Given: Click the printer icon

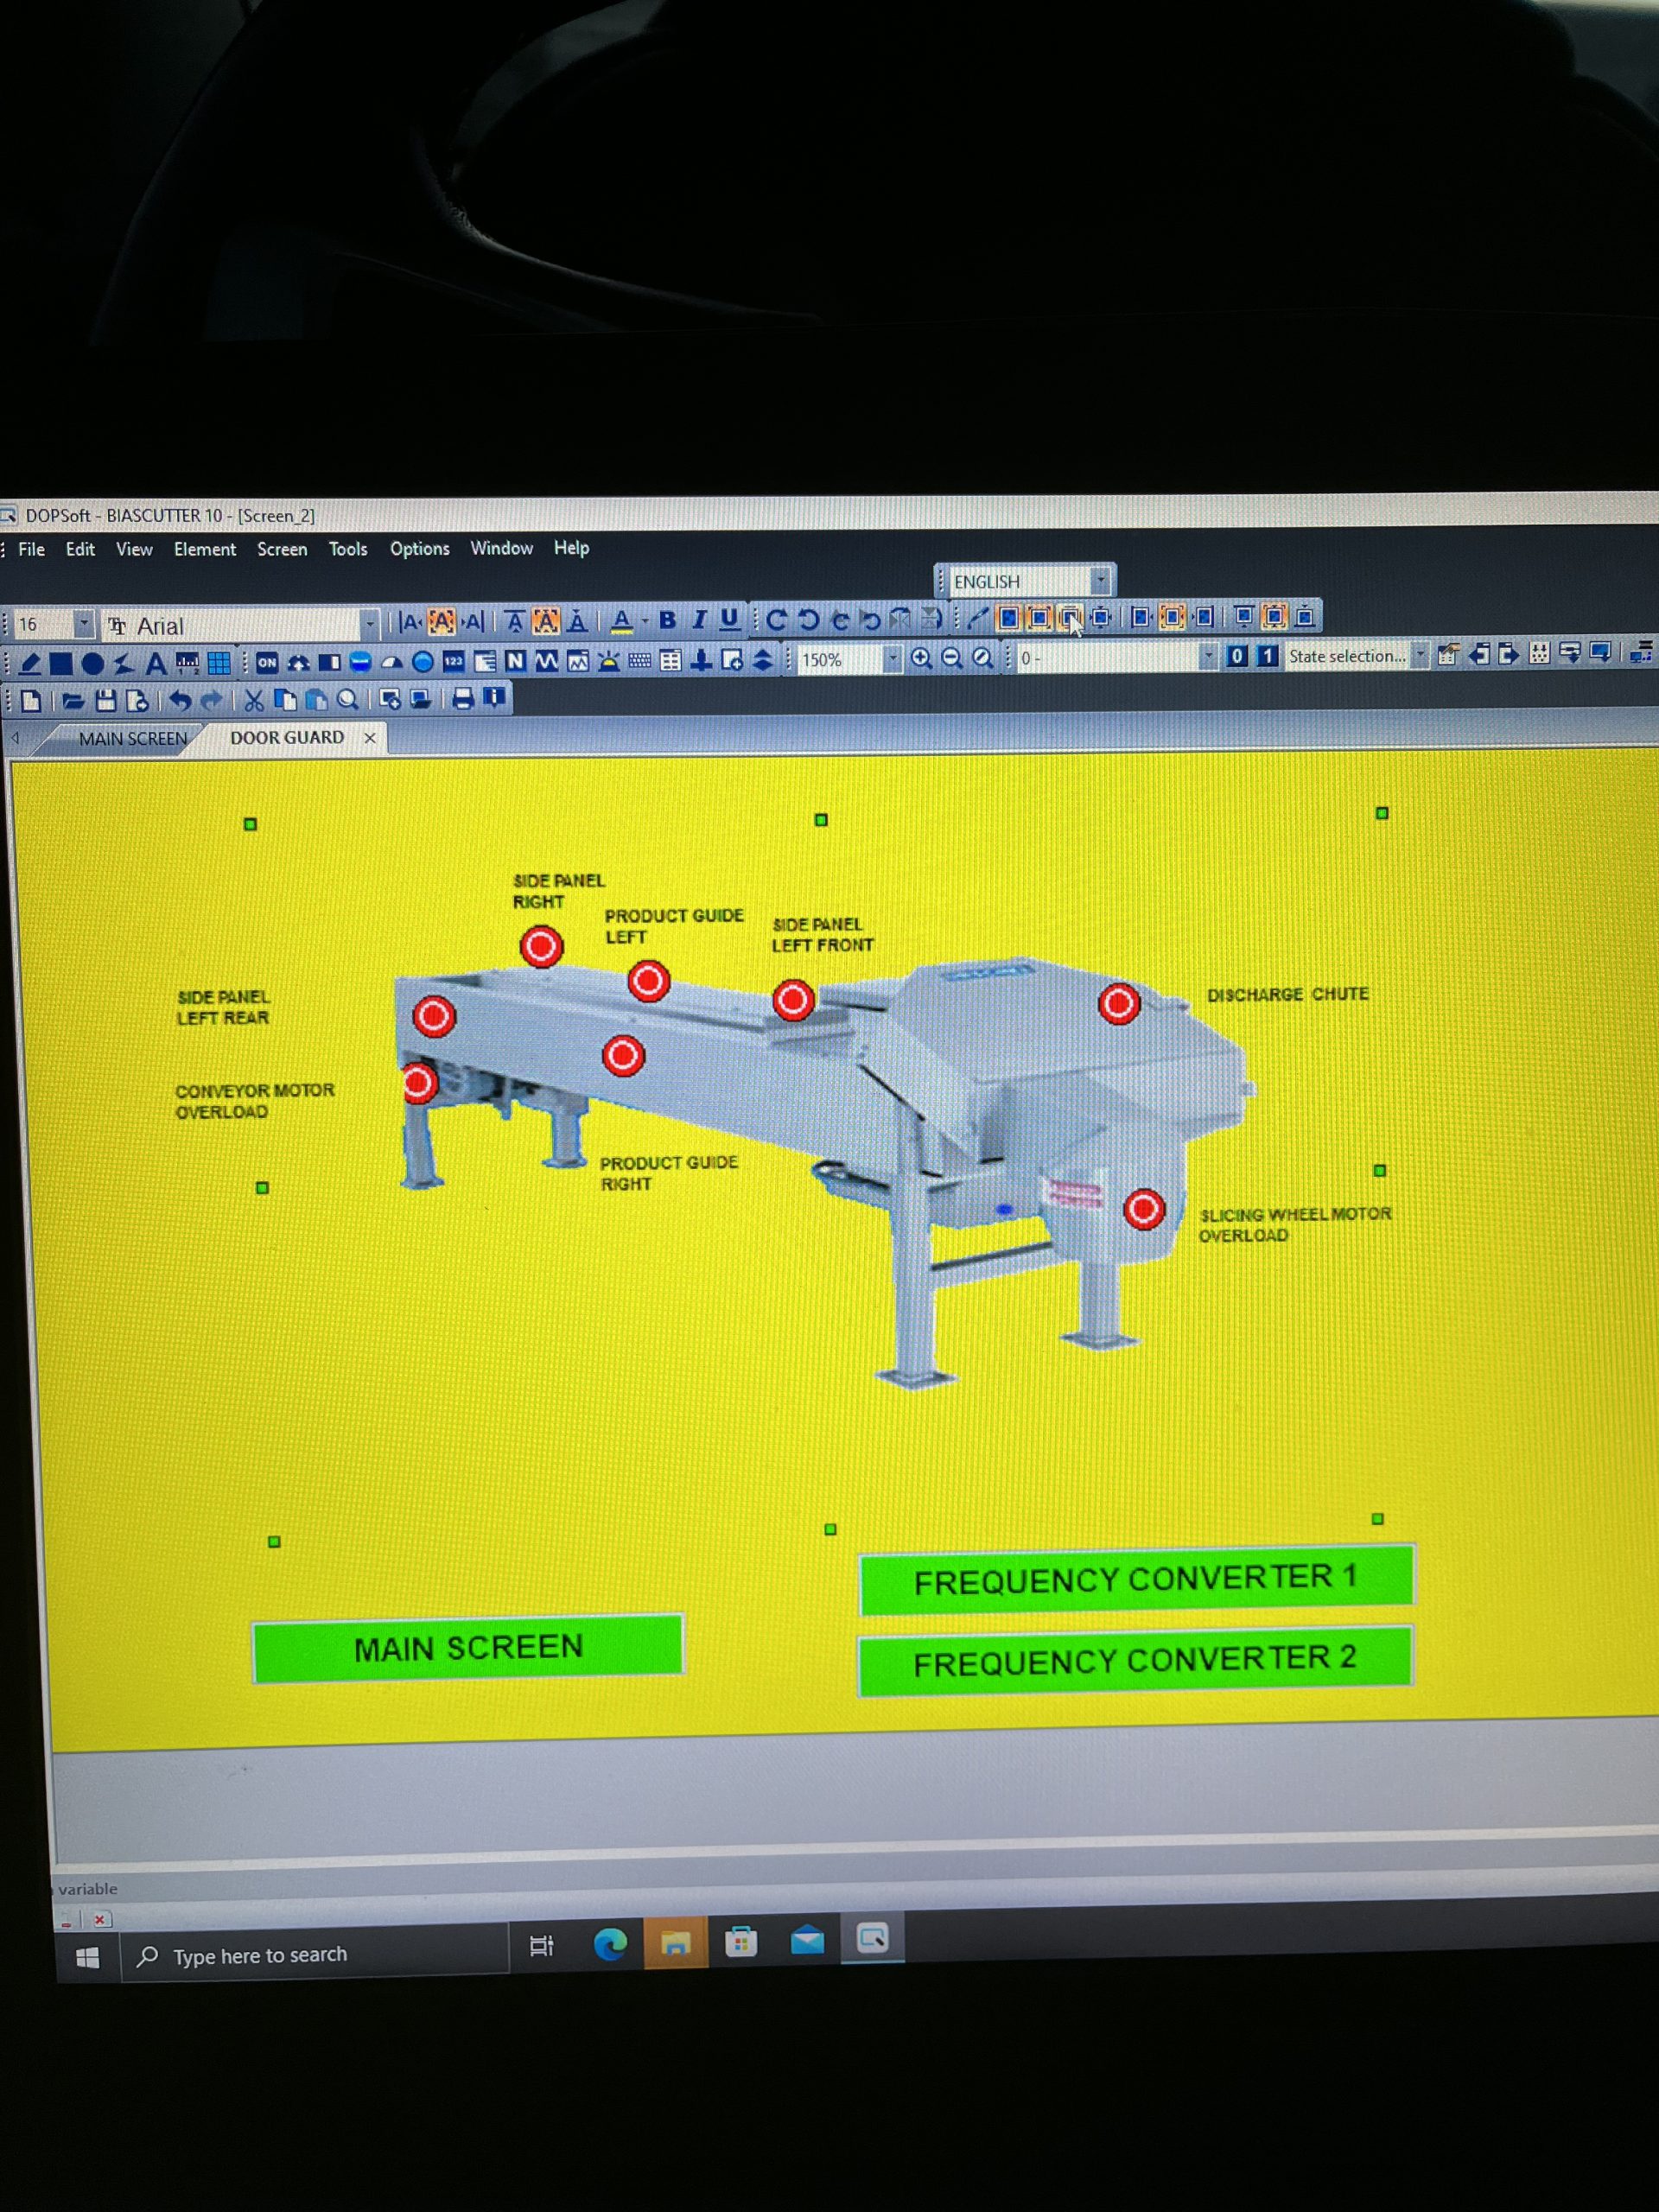Looking at the screenshot, I should click(x=462, y=699).
